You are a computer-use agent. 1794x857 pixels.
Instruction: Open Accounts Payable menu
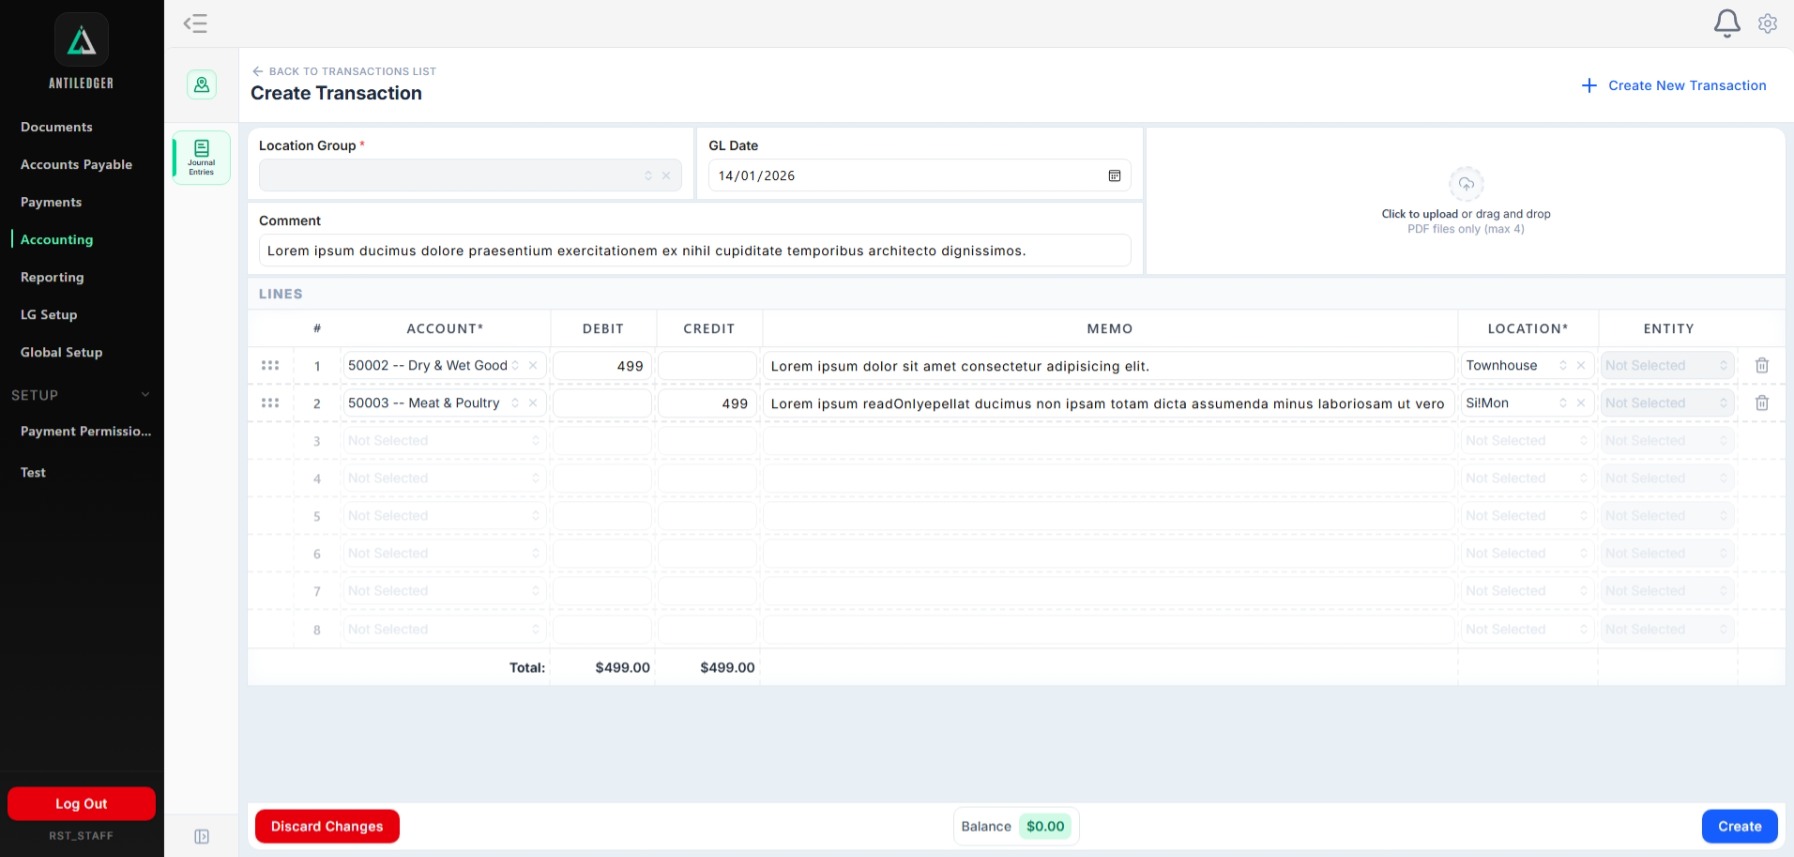pos(76,165)
